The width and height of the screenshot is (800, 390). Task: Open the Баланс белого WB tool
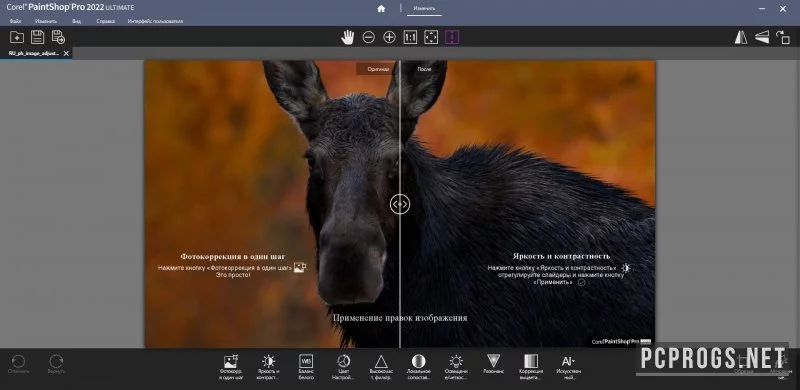306,368
